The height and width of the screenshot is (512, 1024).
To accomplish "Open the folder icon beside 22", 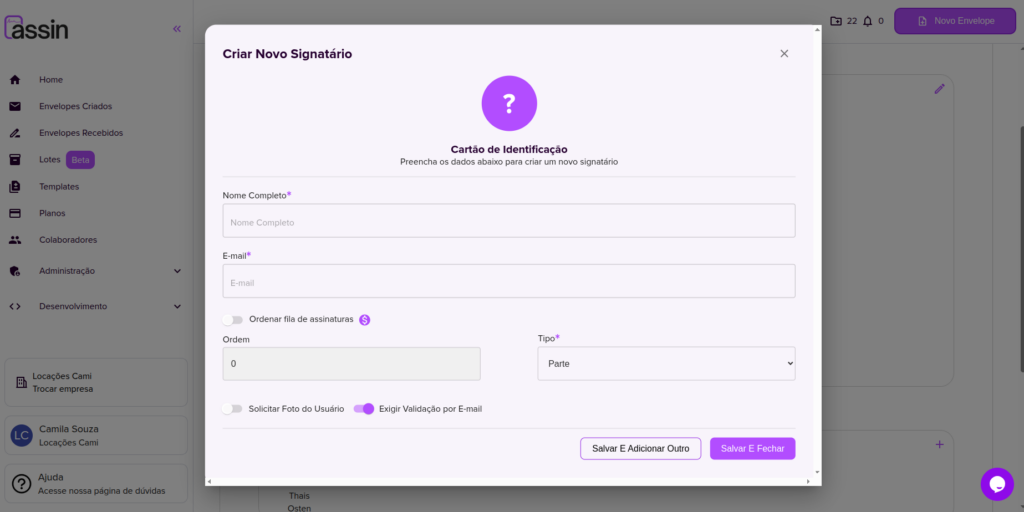I will tap(836, 21).
